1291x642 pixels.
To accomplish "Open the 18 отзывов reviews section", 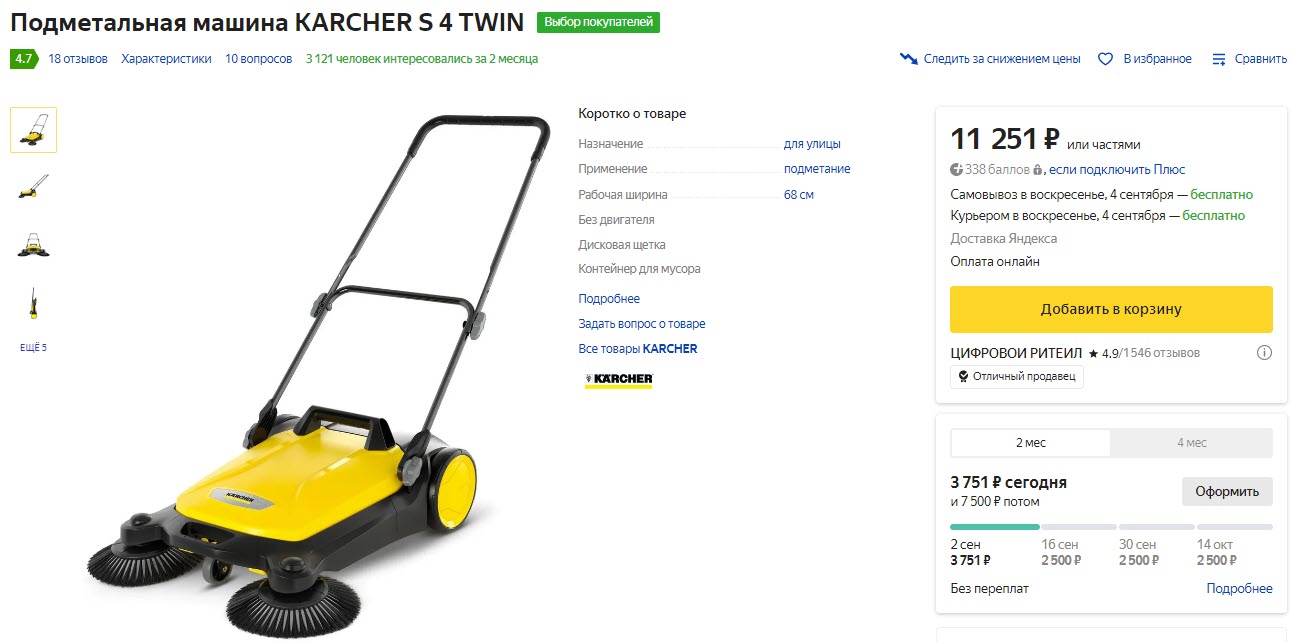I will click(78, 59).
